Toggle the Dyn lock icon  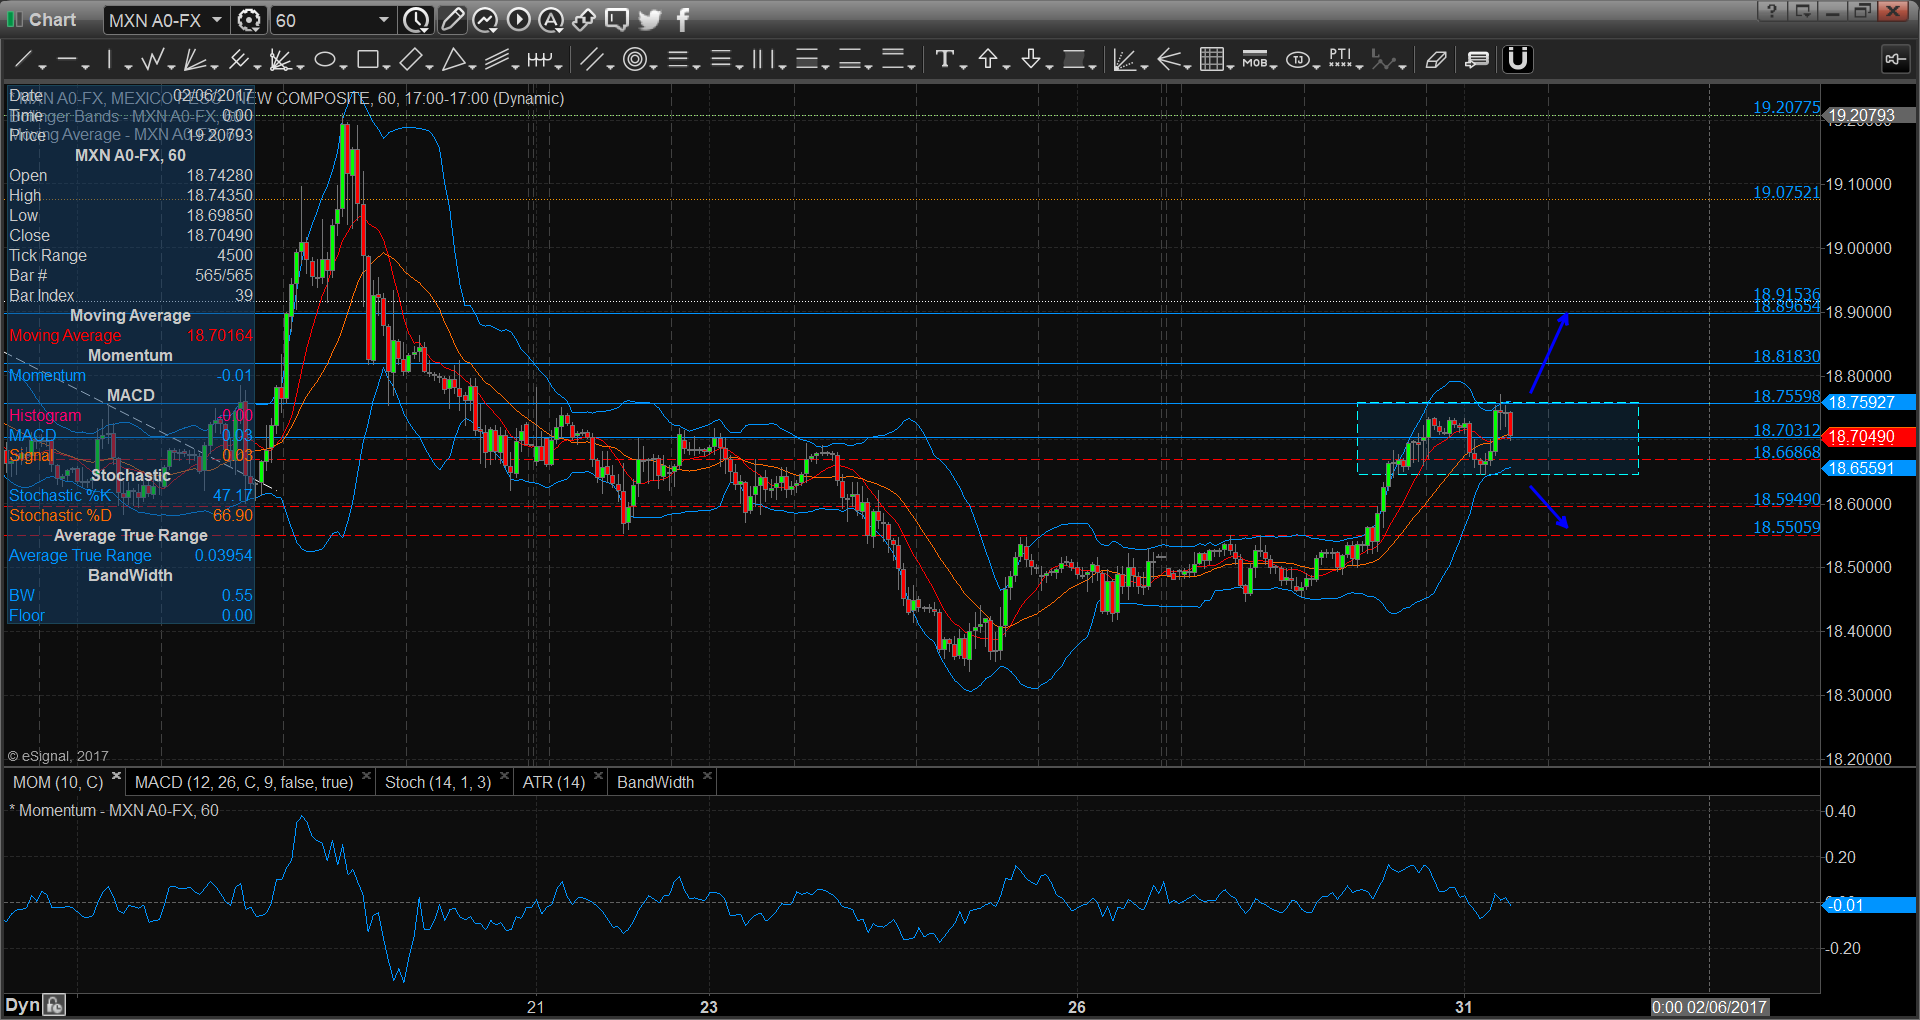(x=54, y=1005)
